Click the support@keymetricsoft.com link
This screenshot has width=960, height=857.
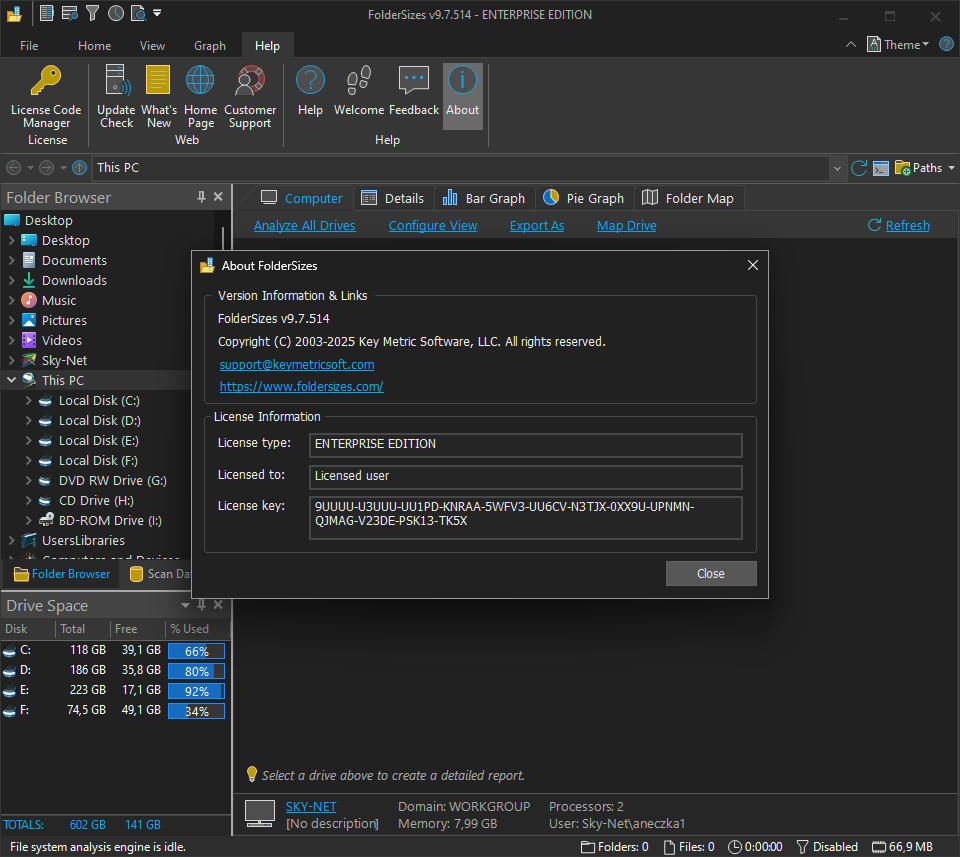coord(297,365)
